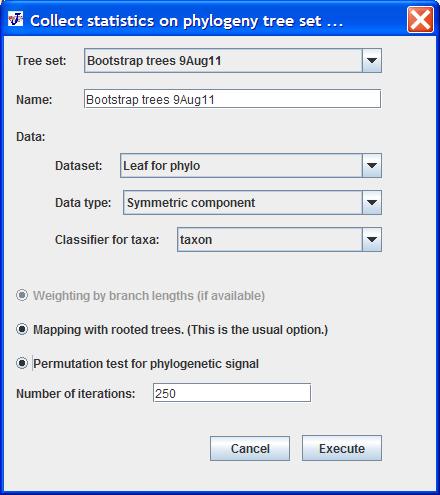The height and width of the screenshot is (495, 440).
Task: Expand the Classifier for taxa dropdown arrow
Action: tap(372, 240)
